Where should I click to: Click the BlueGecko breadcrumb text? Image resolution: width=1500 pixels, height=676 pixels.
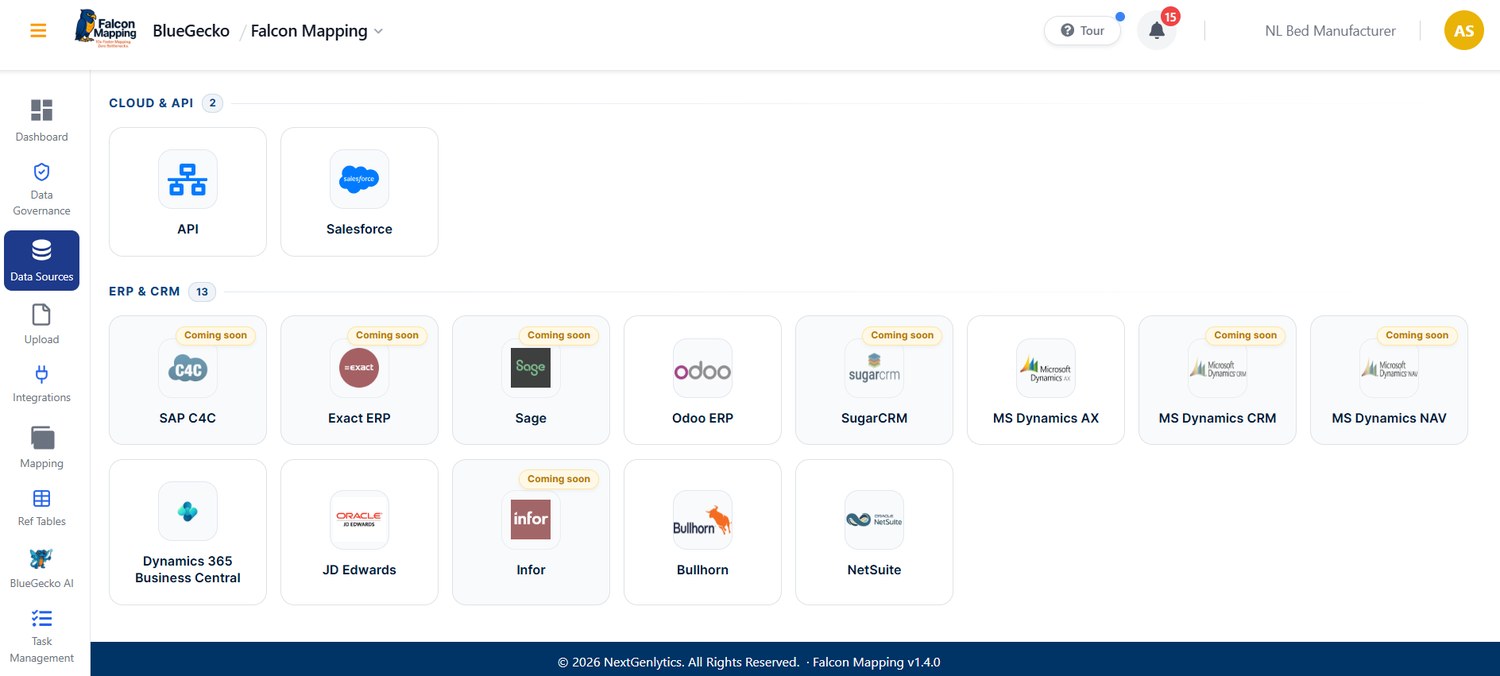pos(191,31)
